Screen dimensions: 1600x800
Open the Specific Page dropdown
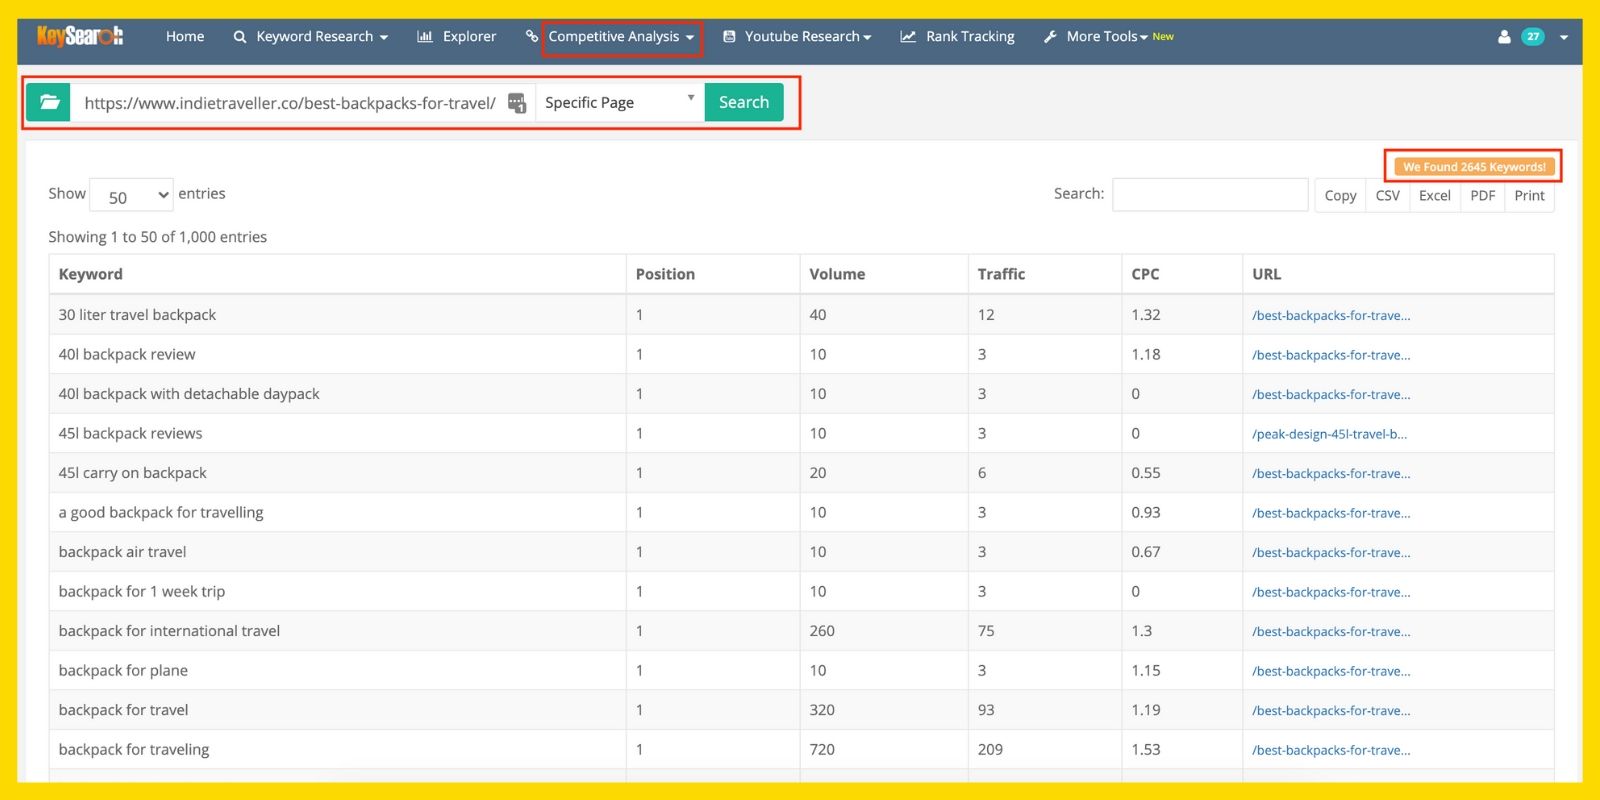click(x=620, y=103)
